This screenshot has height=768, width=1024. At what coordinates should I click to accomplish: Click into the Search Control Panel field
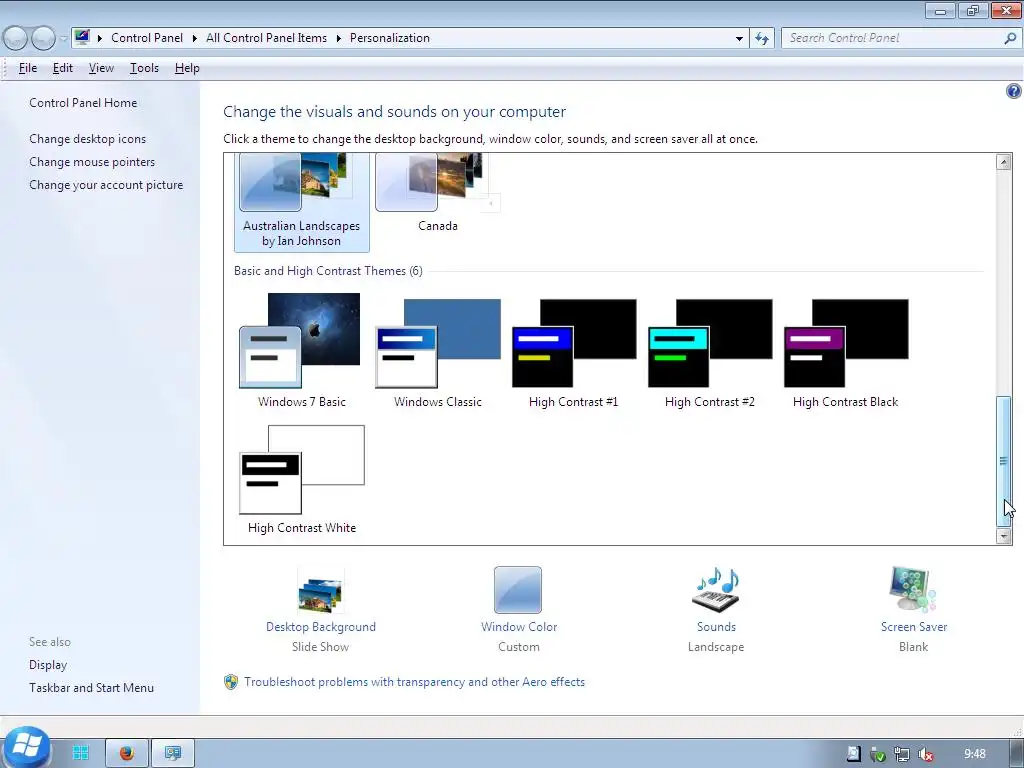pyautogui.click(x=891, y=38)
